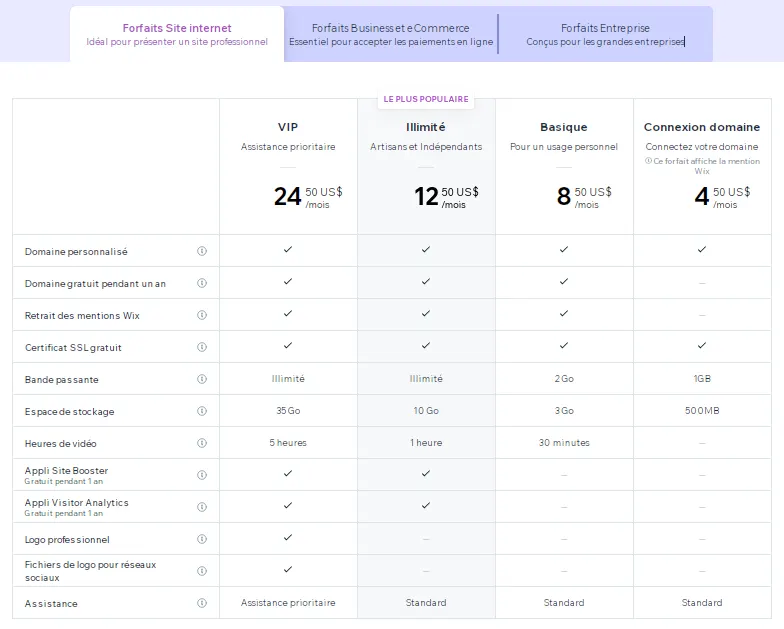Click info icon for Bande passante row

coord(202,379)
